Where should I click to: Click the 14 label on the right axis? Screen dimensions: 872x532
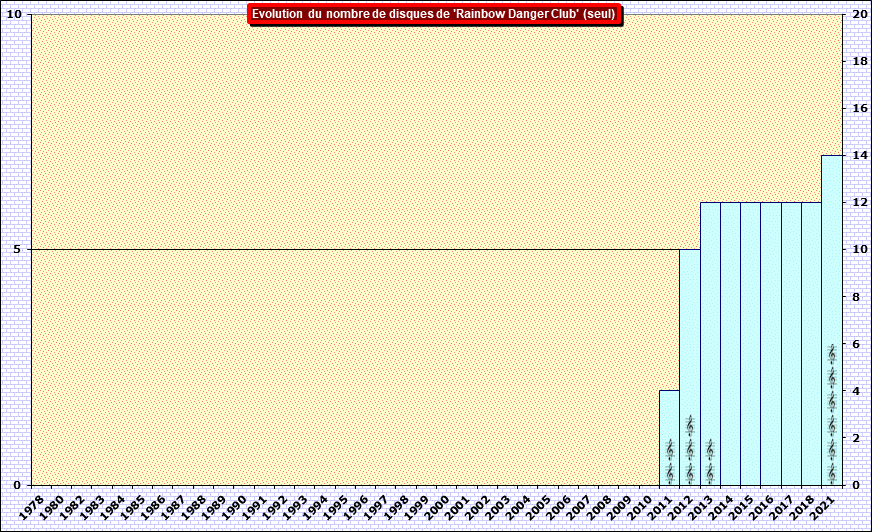857,155
